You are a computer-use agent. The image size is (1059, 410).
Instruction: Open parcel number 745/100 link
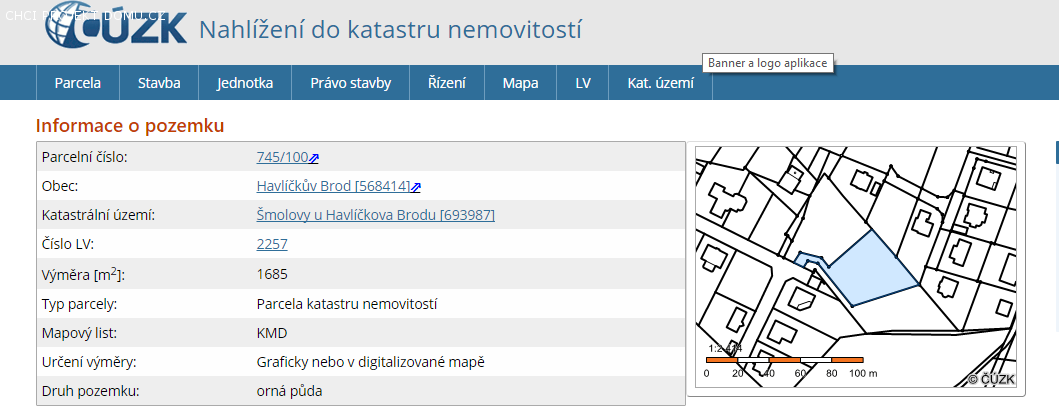coord(282,157)
